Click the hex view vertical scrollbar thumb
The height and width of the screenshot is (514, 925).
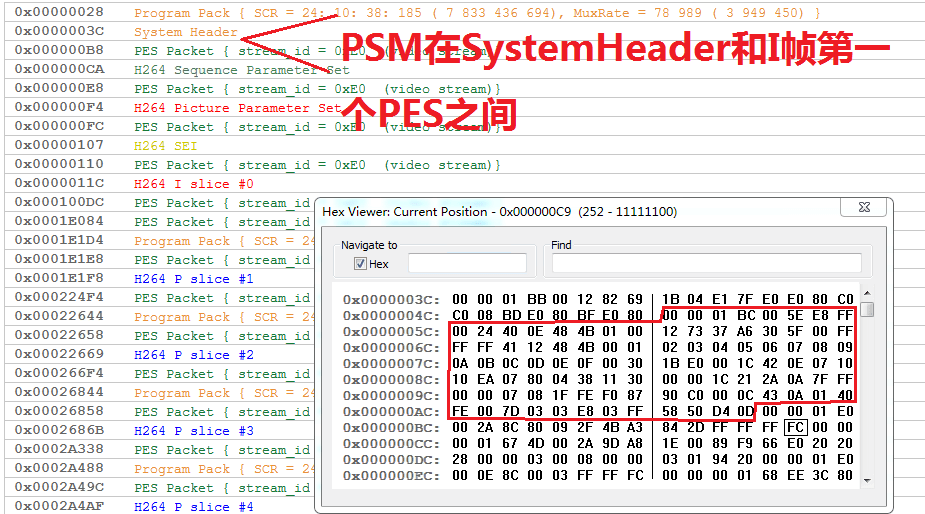[867, 309]
